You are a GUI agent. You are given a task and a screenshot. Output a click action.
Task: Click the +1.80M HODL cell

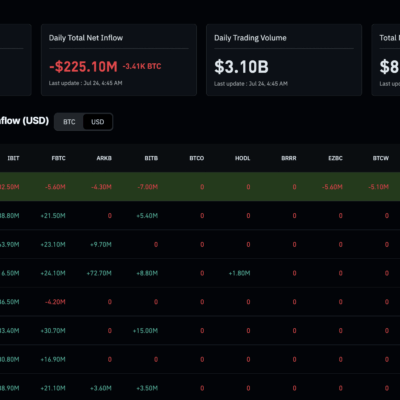[x=239, y=273]
